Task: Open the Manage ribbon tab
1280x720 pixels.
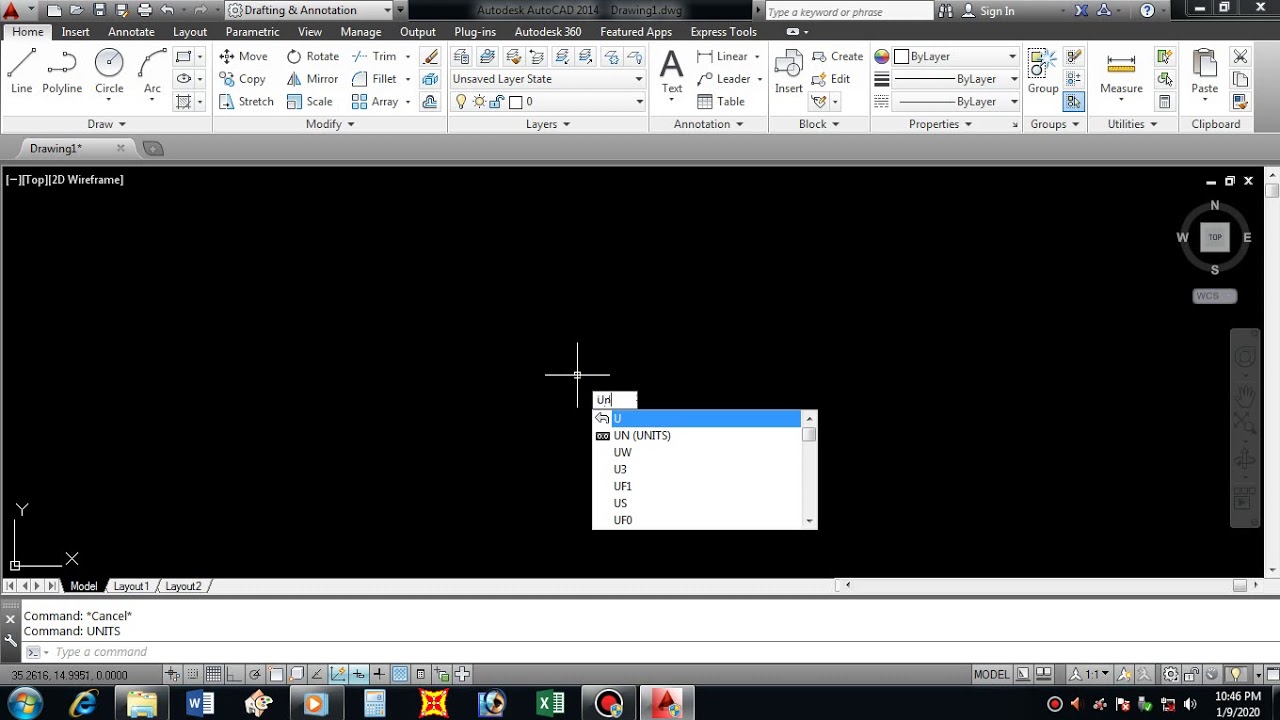Action: click(361, 32)
